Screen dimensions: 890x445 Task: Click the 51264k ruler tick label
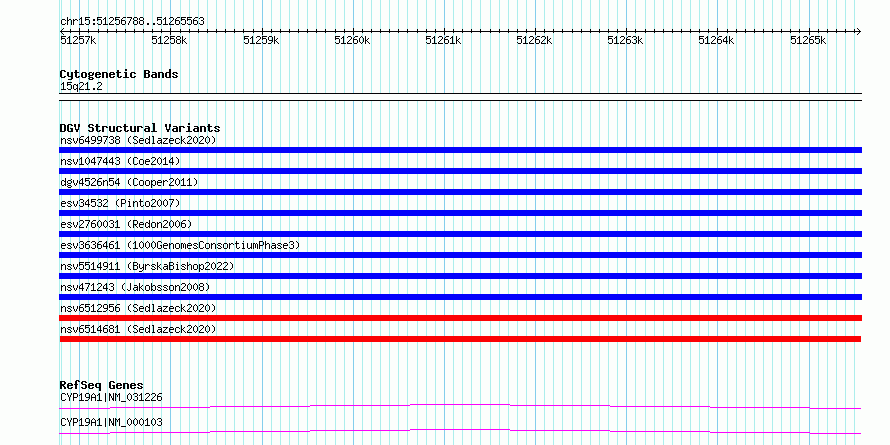[716, 41]
